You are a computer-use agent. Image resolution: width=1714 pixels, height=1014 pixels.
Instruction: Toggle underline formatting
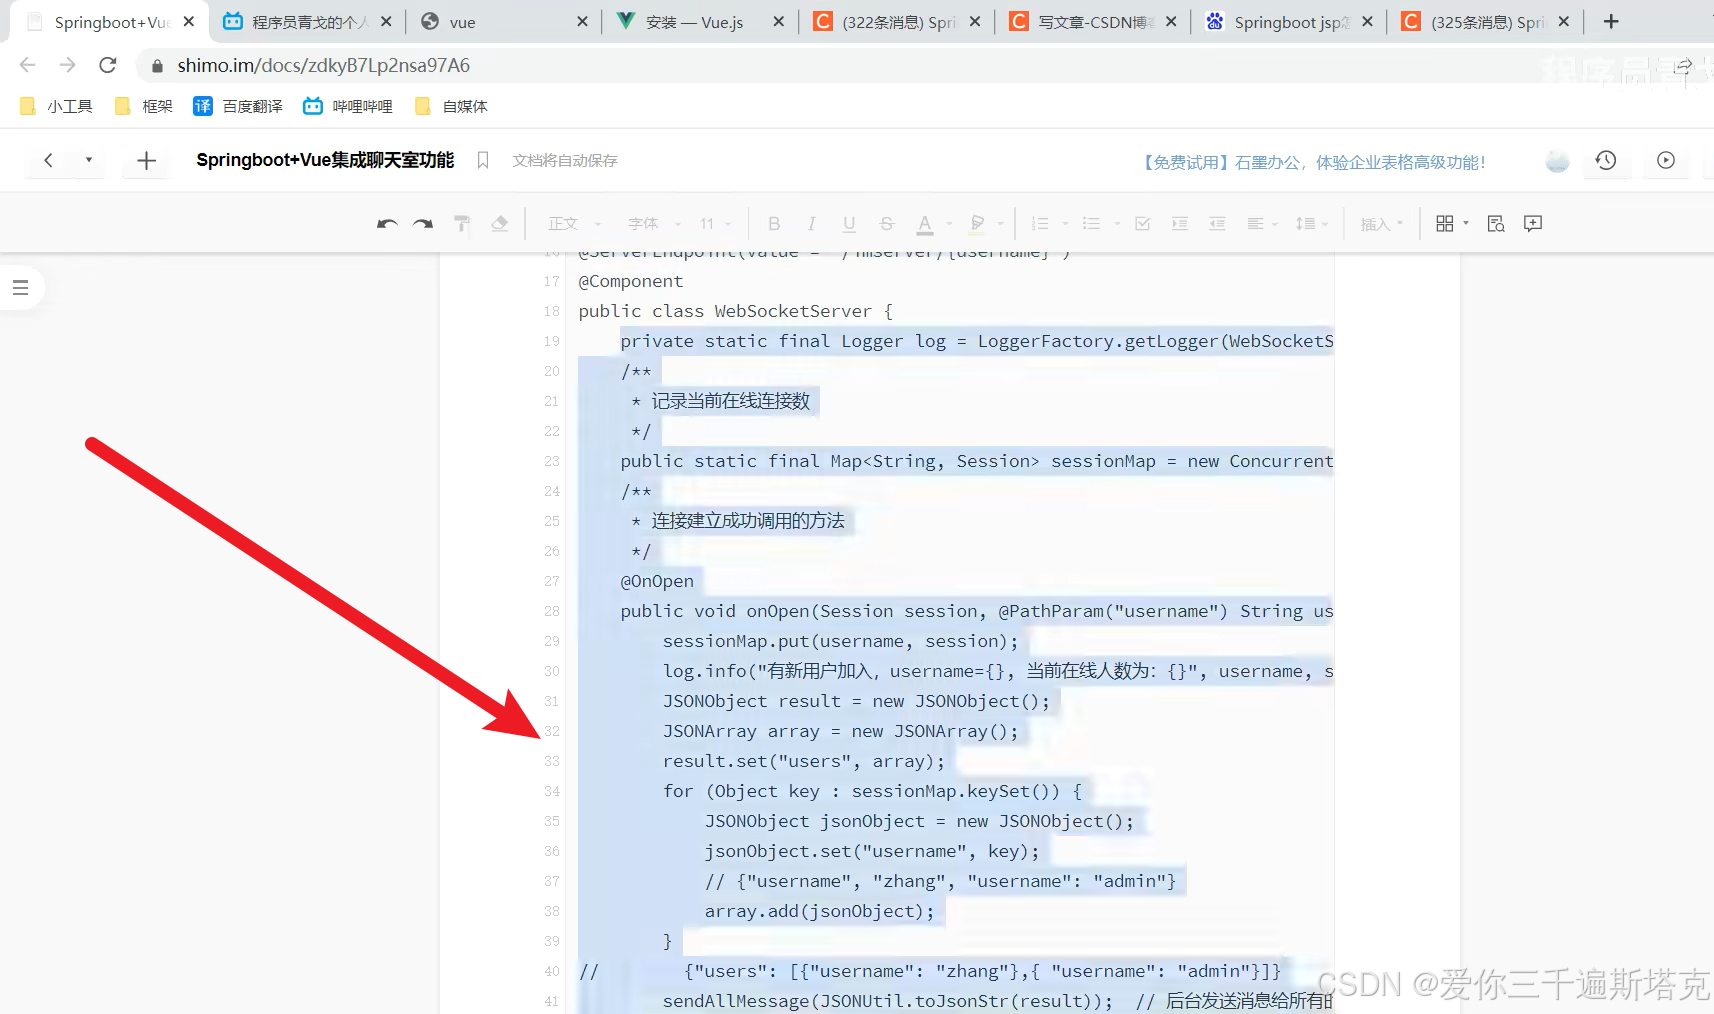(848, 223)
